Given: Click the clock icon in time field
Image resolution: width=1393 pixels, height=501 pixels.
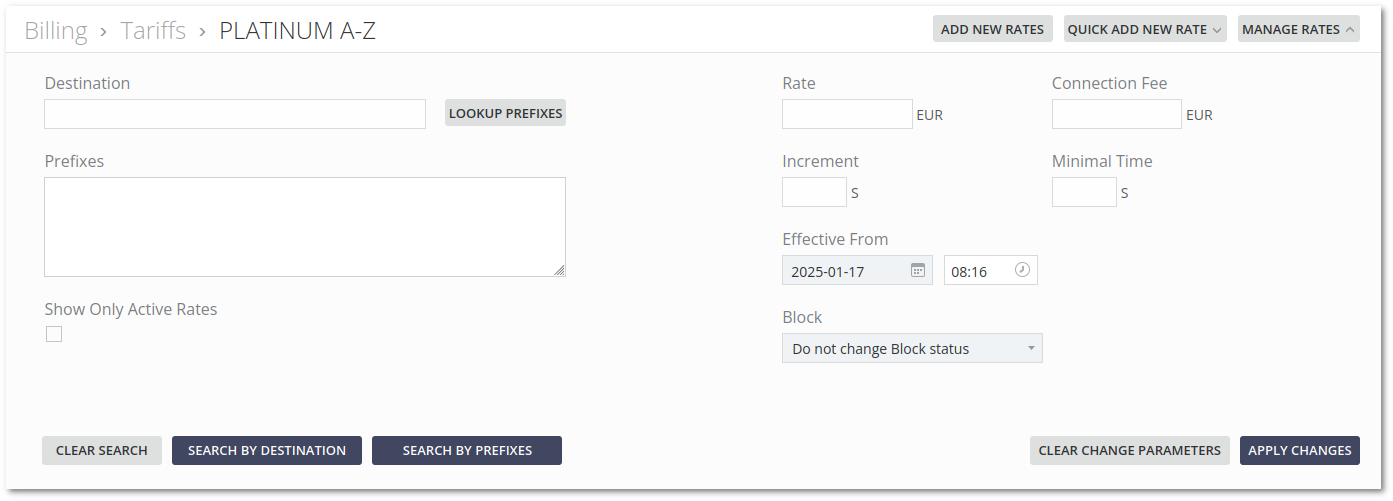Looking at the screenshot, I should [1022, 270].
